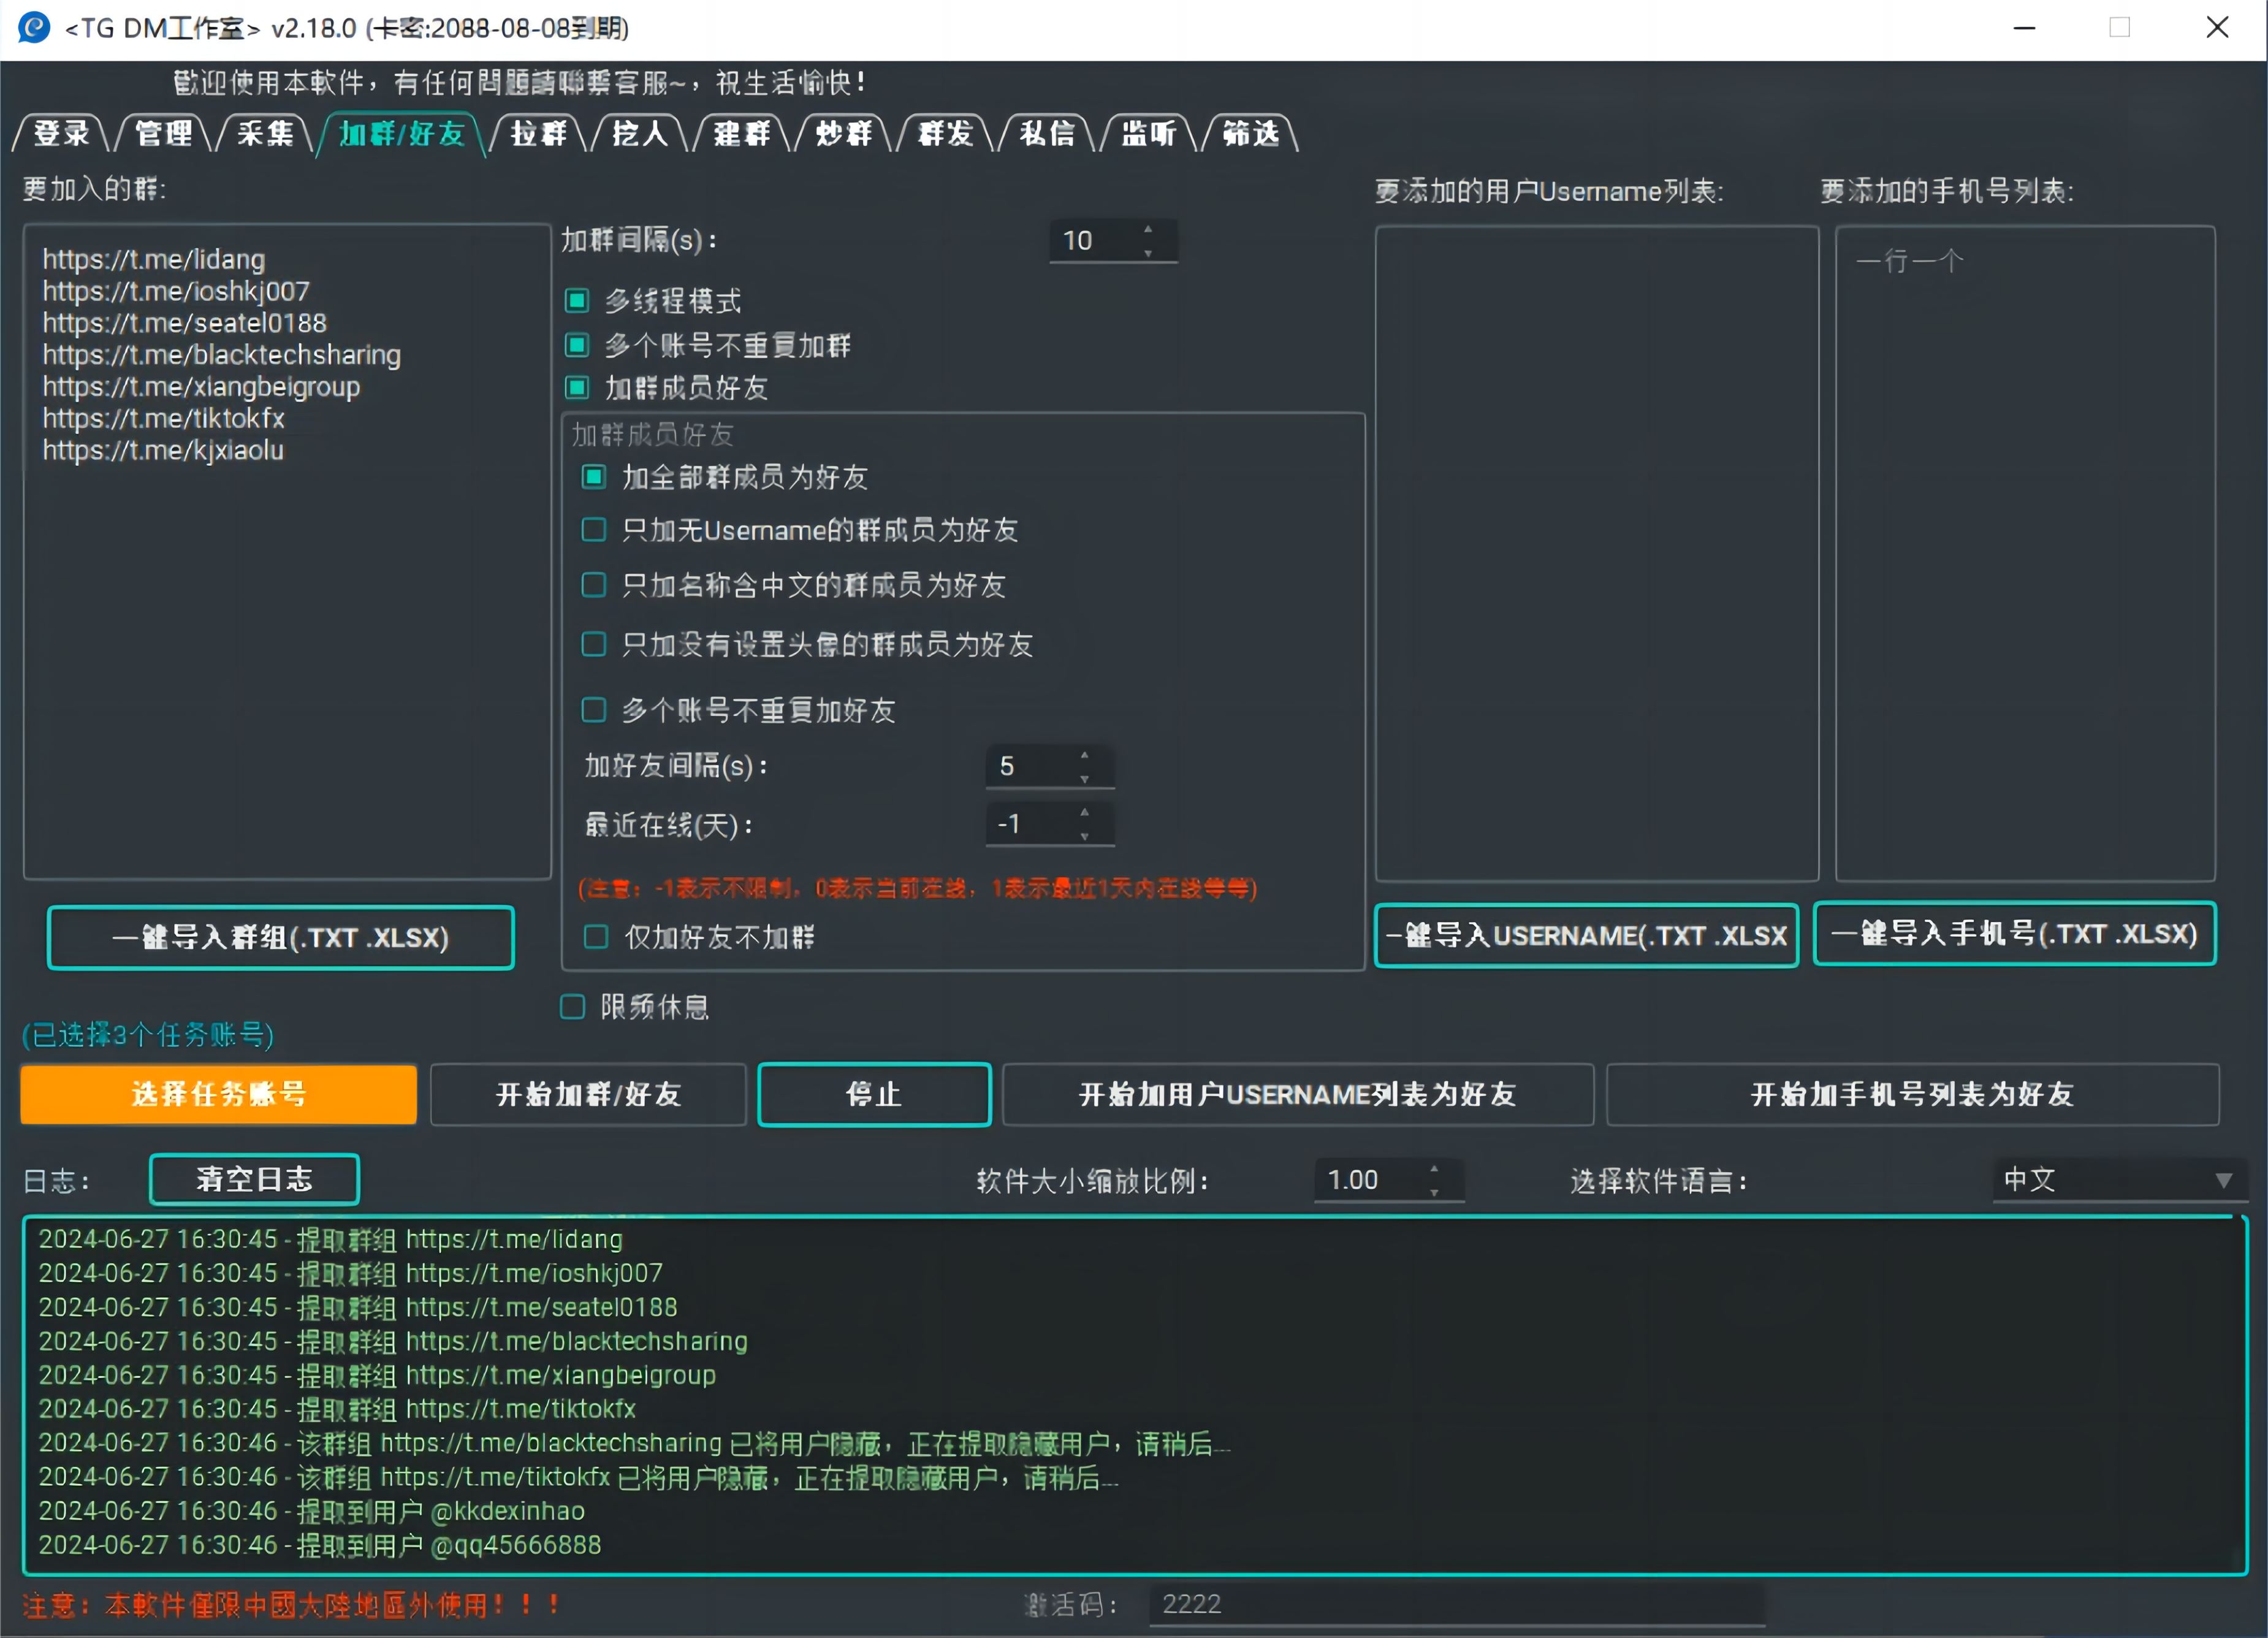The image size is (2268, 1638).
Task: Select https://t.me/ioshkj007 in group list
Action: (176, 291)
